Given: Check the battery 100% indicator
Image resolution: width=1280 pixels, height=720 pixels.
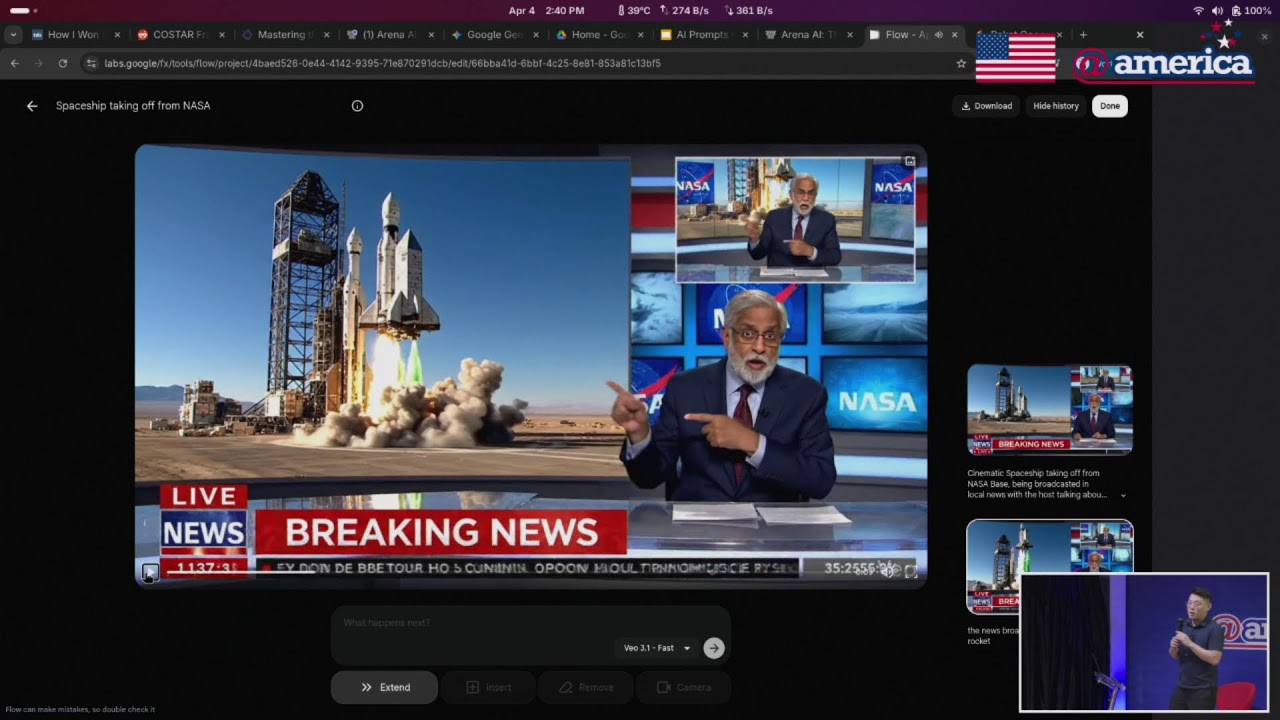Looking at the screenshot, I should point(1251,10).
